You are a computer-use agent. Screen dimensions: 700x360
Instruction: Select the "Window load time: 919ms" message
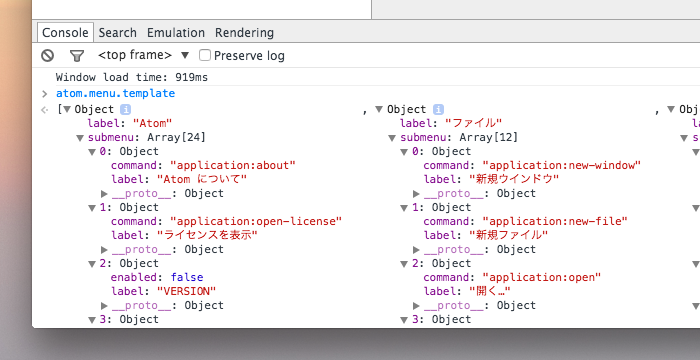(x=132, y=77)
